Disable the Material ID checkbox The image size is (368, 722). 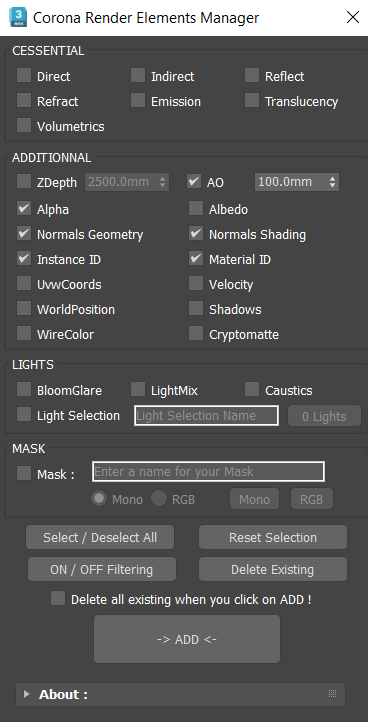(x=196, y=259)
